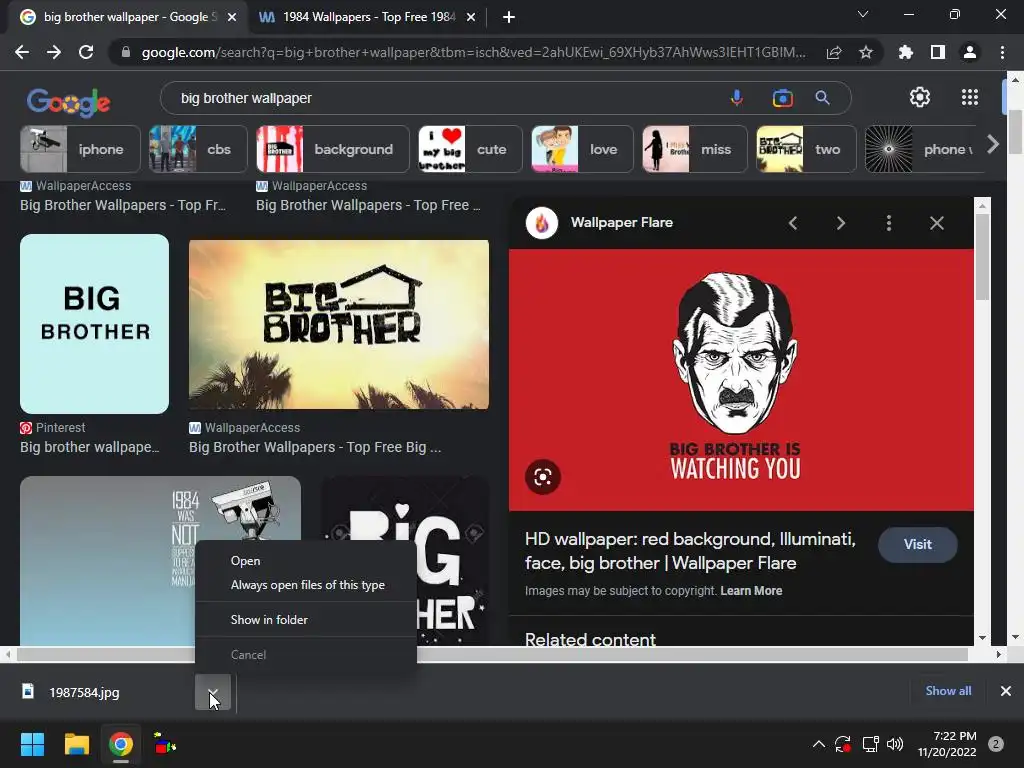Open Chrome from the taskbar
Viewport: 1024px width, 768px height.
click(121, 744)
